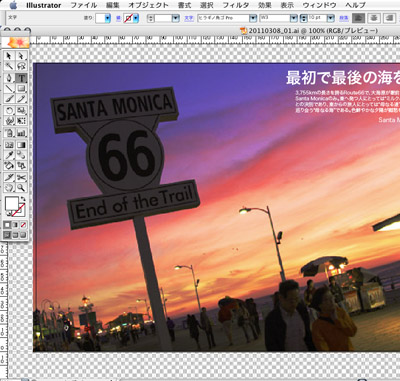Click the font size stepper arrows
The height and width of the screenshot is (381, 400).
pos(304,18)
